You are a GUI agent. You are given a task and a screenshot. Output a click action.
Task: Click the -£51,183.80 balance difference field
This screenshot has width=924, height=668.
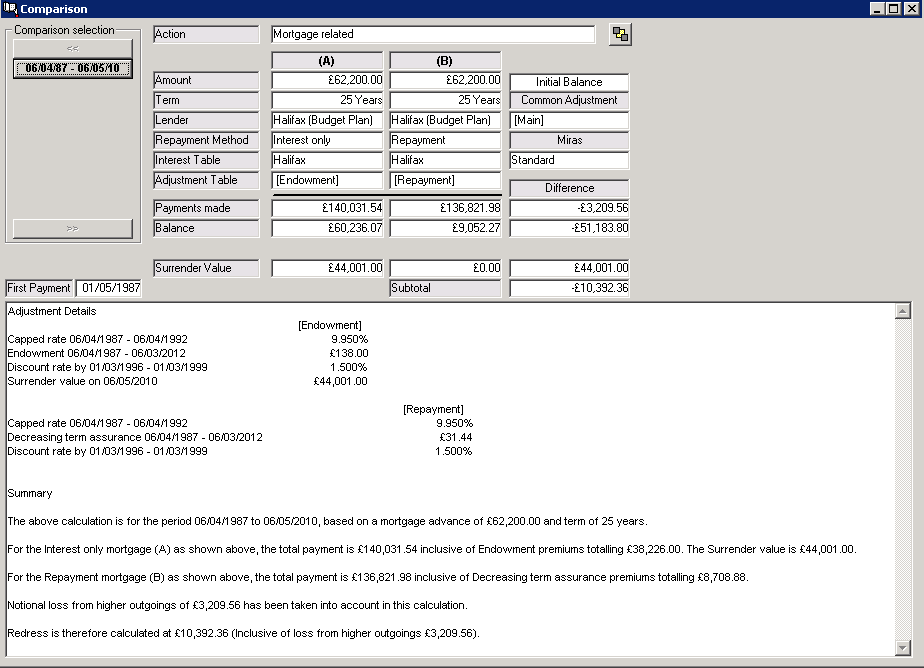click(x=569, y=228)
